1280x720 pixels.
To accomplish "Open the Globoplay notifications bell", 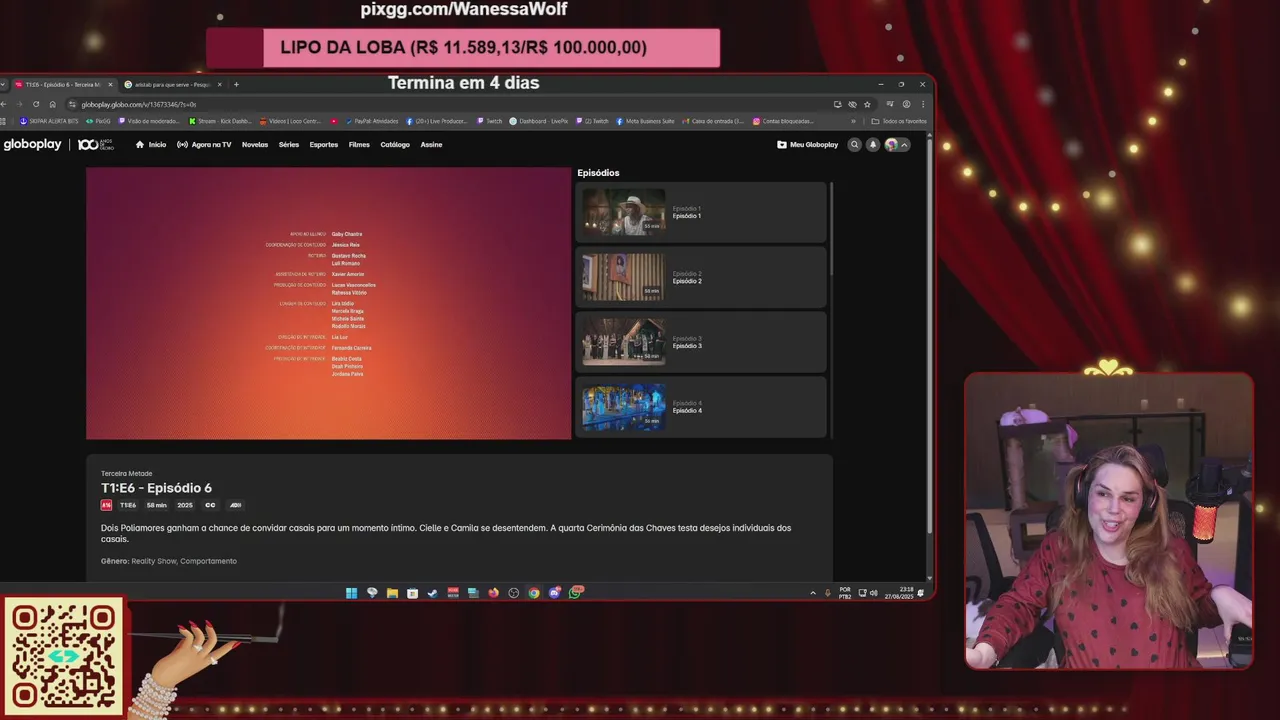I will pyautogui.click(x=872, y=144).
